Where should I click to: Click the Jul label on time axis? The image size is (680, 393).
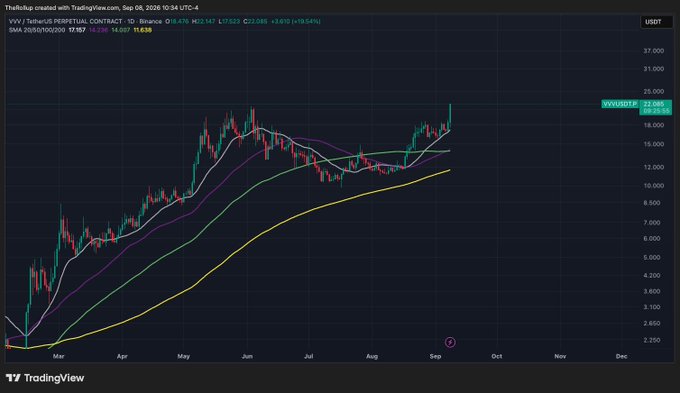coord(308,356)
